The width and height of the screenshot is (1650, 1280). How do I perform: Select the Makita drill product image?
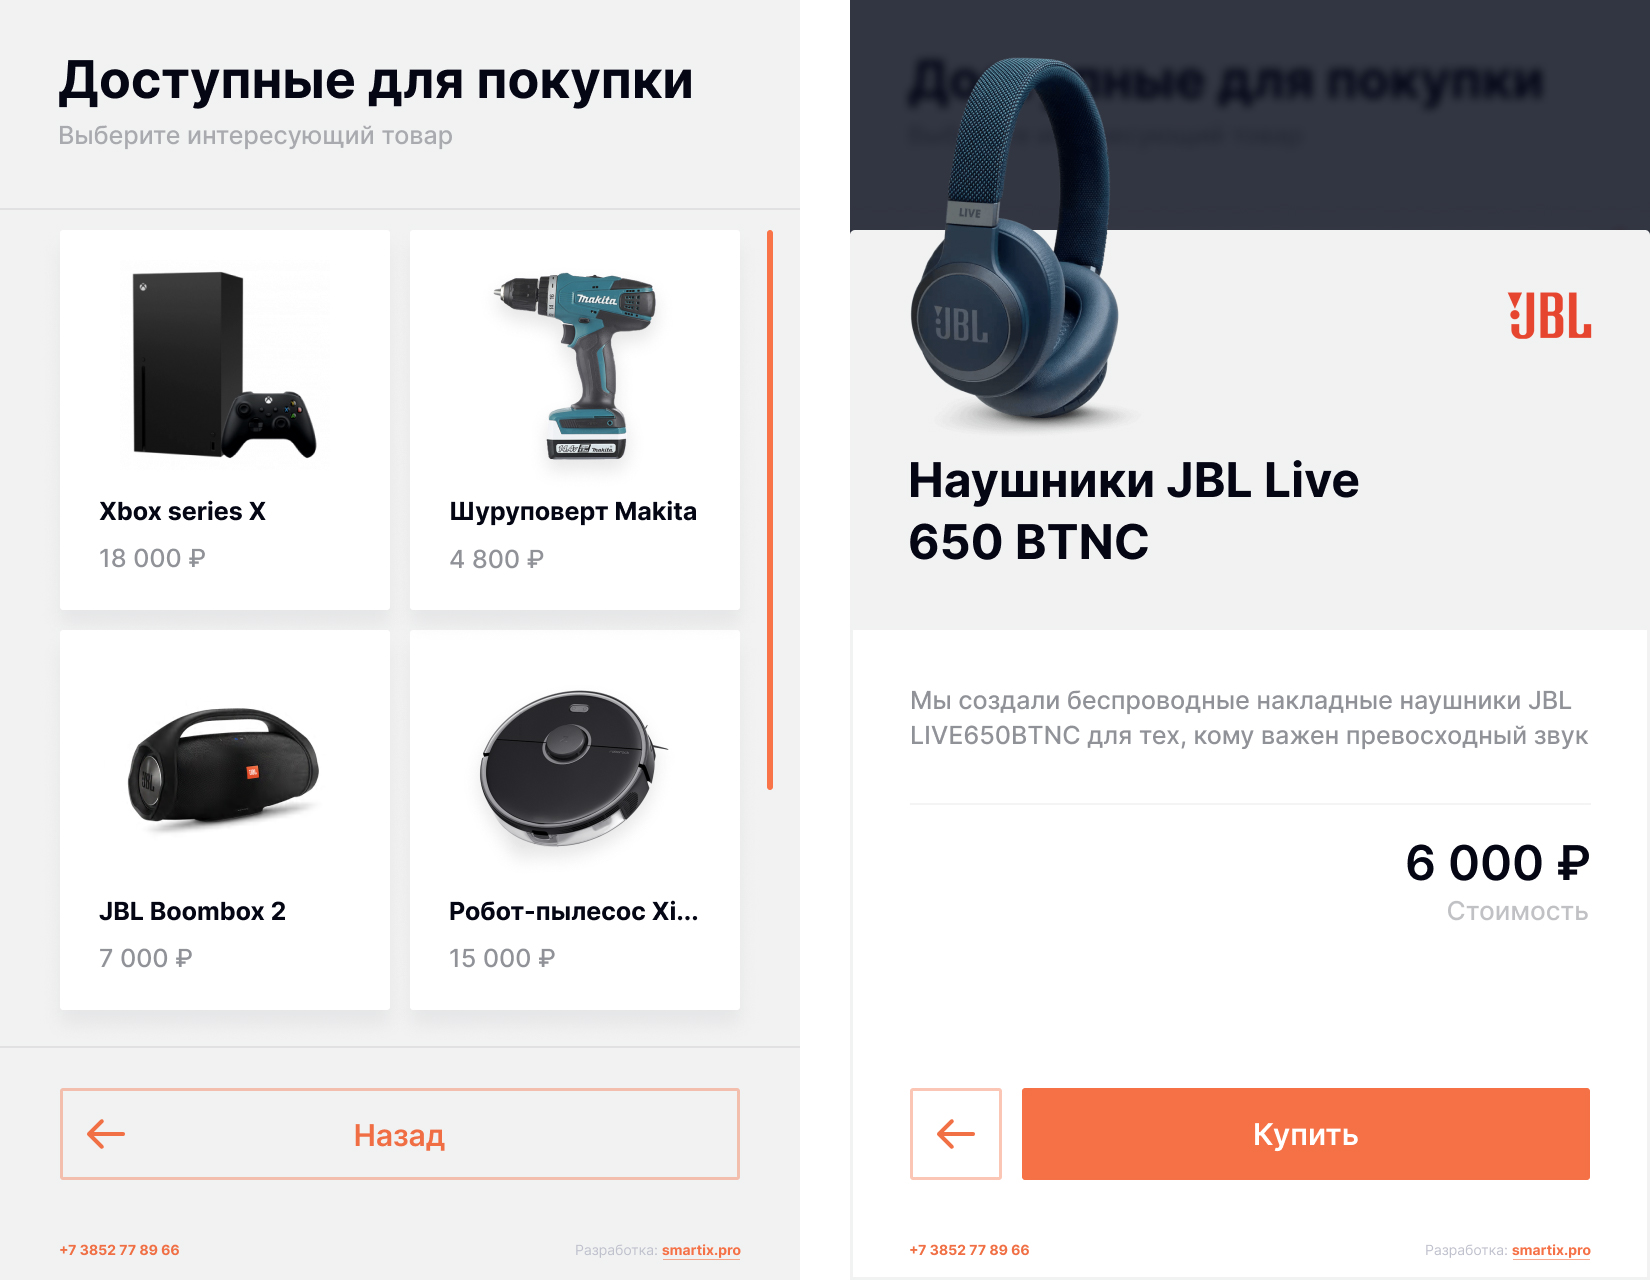tap(576, 365)
